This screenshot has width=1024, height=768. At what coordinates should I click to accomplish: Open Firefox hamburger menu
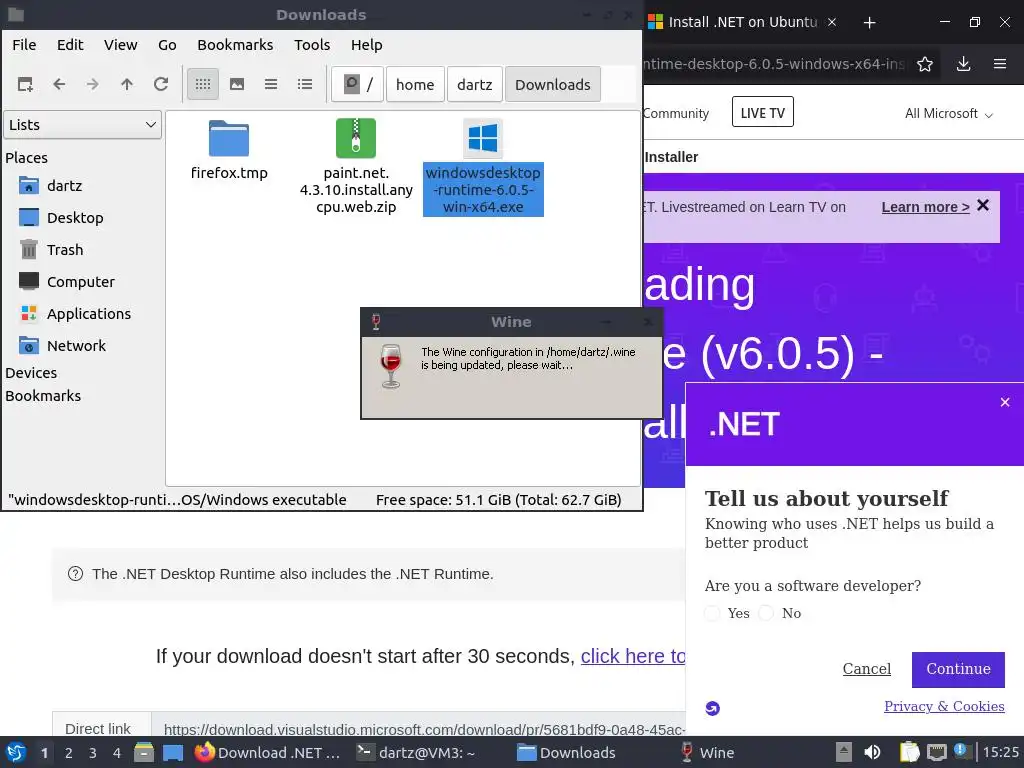pos(1000,64)
